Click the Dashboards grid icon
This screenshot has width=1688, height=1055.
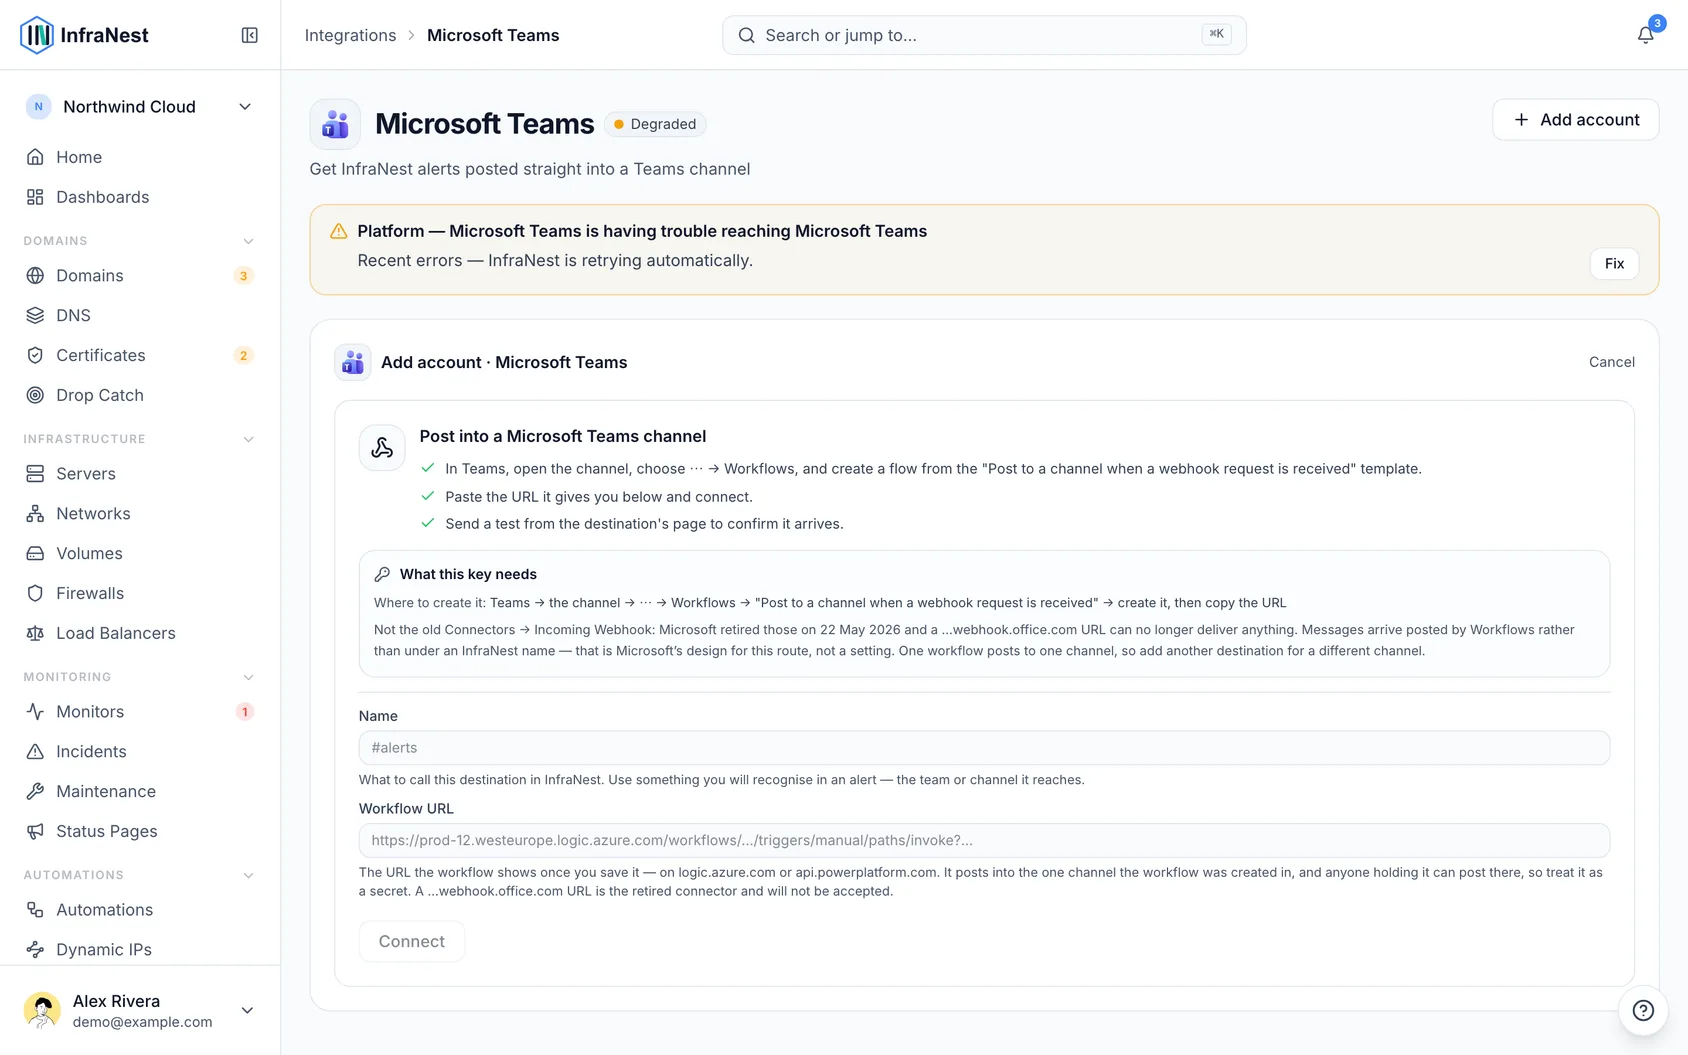click(x=35, y=197)
